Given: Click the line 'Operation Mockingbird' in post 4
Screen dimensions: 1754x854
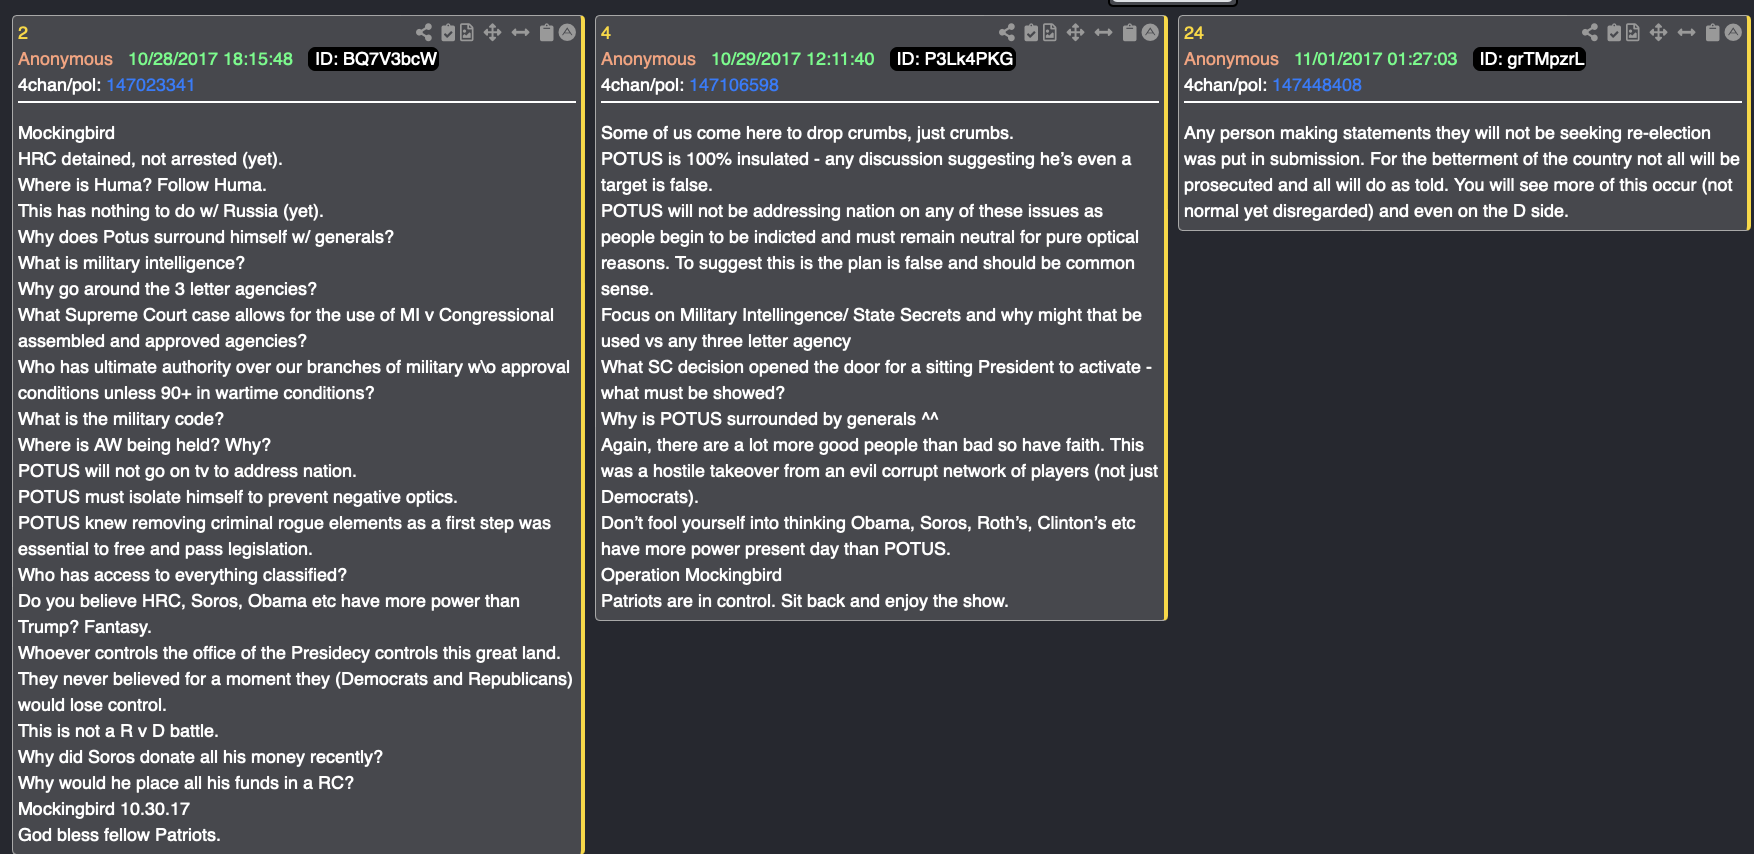Looking at the screenshot, I should pyautogui.click(x=691, y=575).
